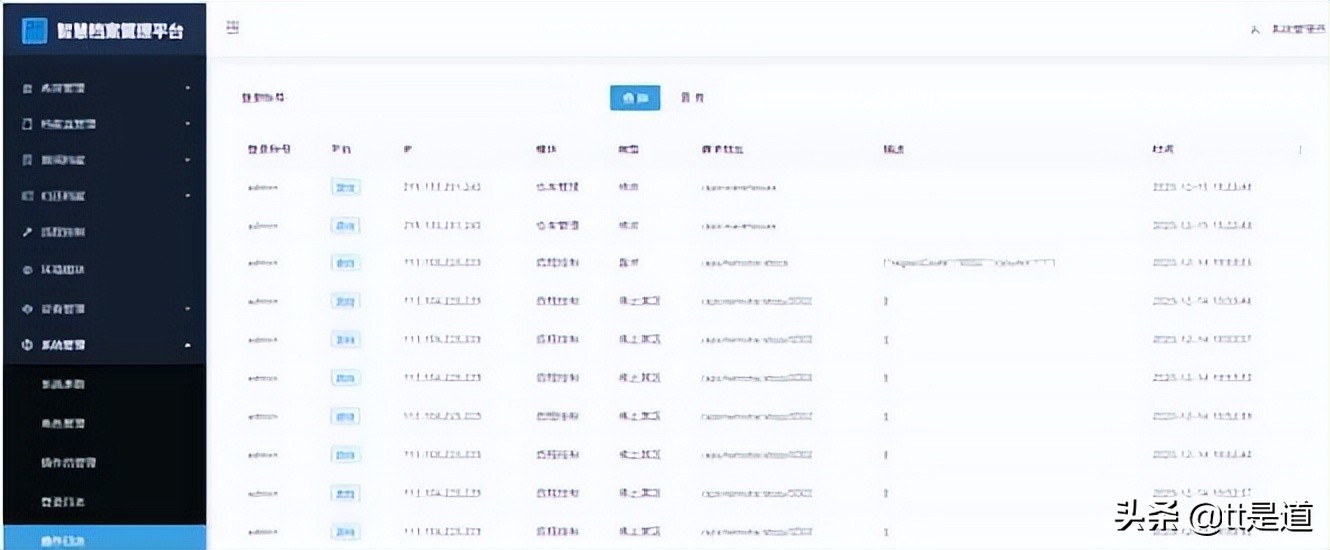
Task: Expand the first sidebar menu's chevron
Action: point(188,88)
